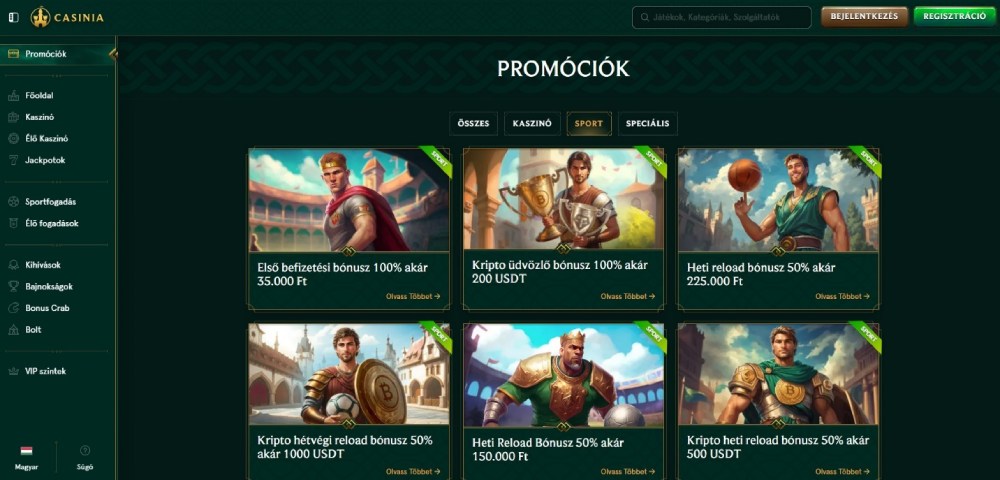Open the Főoldal home icon
The width and height of the screenshot is (1000, 480).
(x=13, y=96)
